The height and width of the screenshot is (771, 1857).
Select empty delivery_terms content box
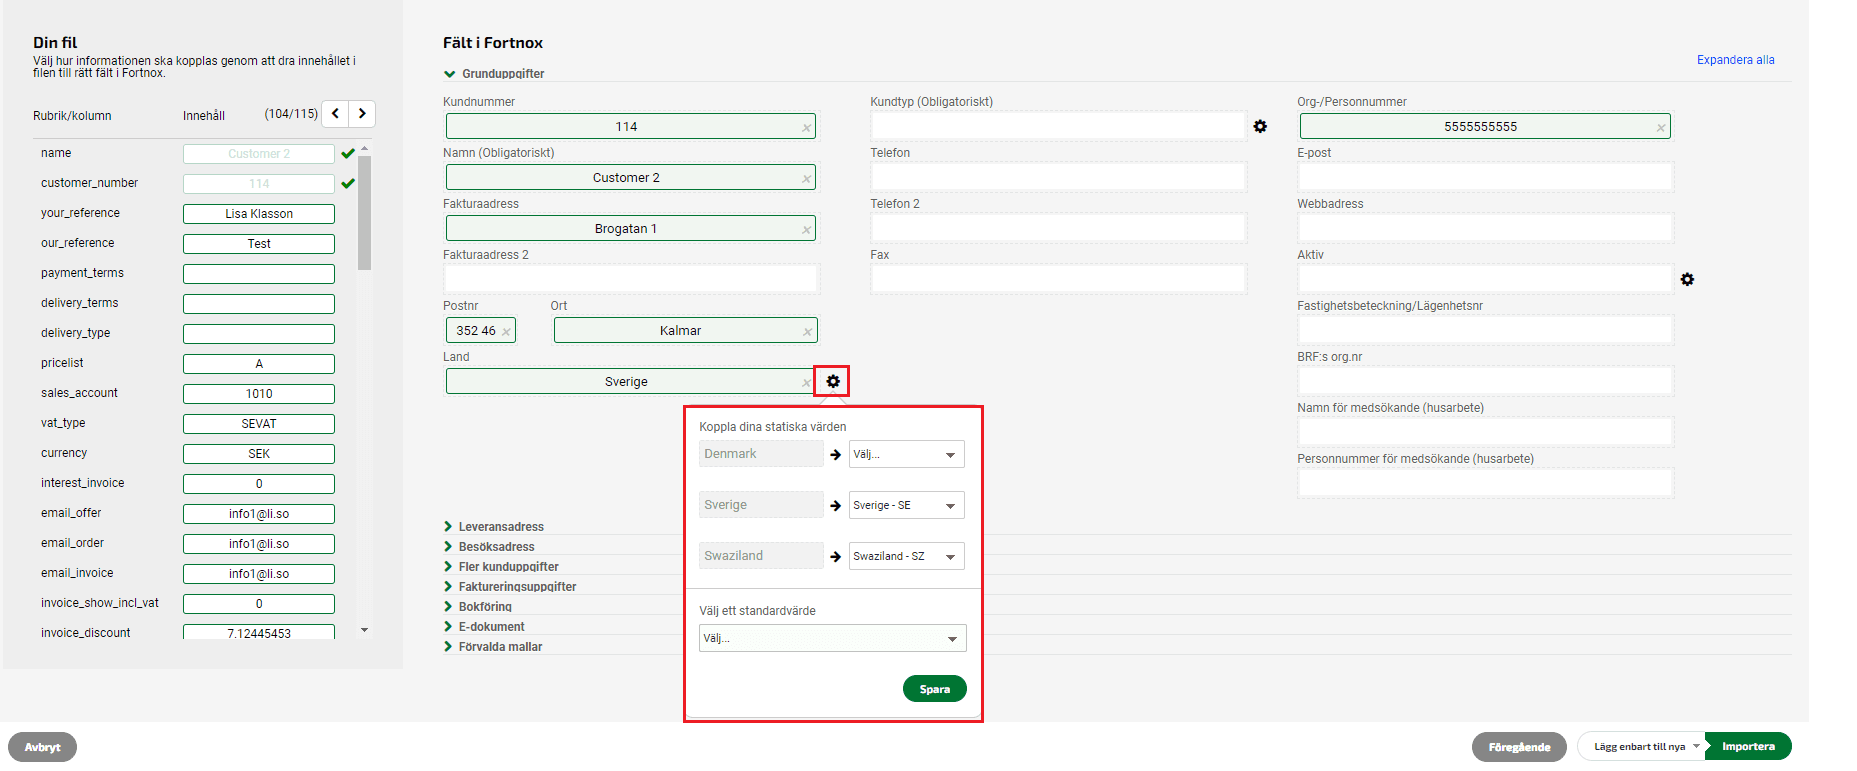(259, 304)
